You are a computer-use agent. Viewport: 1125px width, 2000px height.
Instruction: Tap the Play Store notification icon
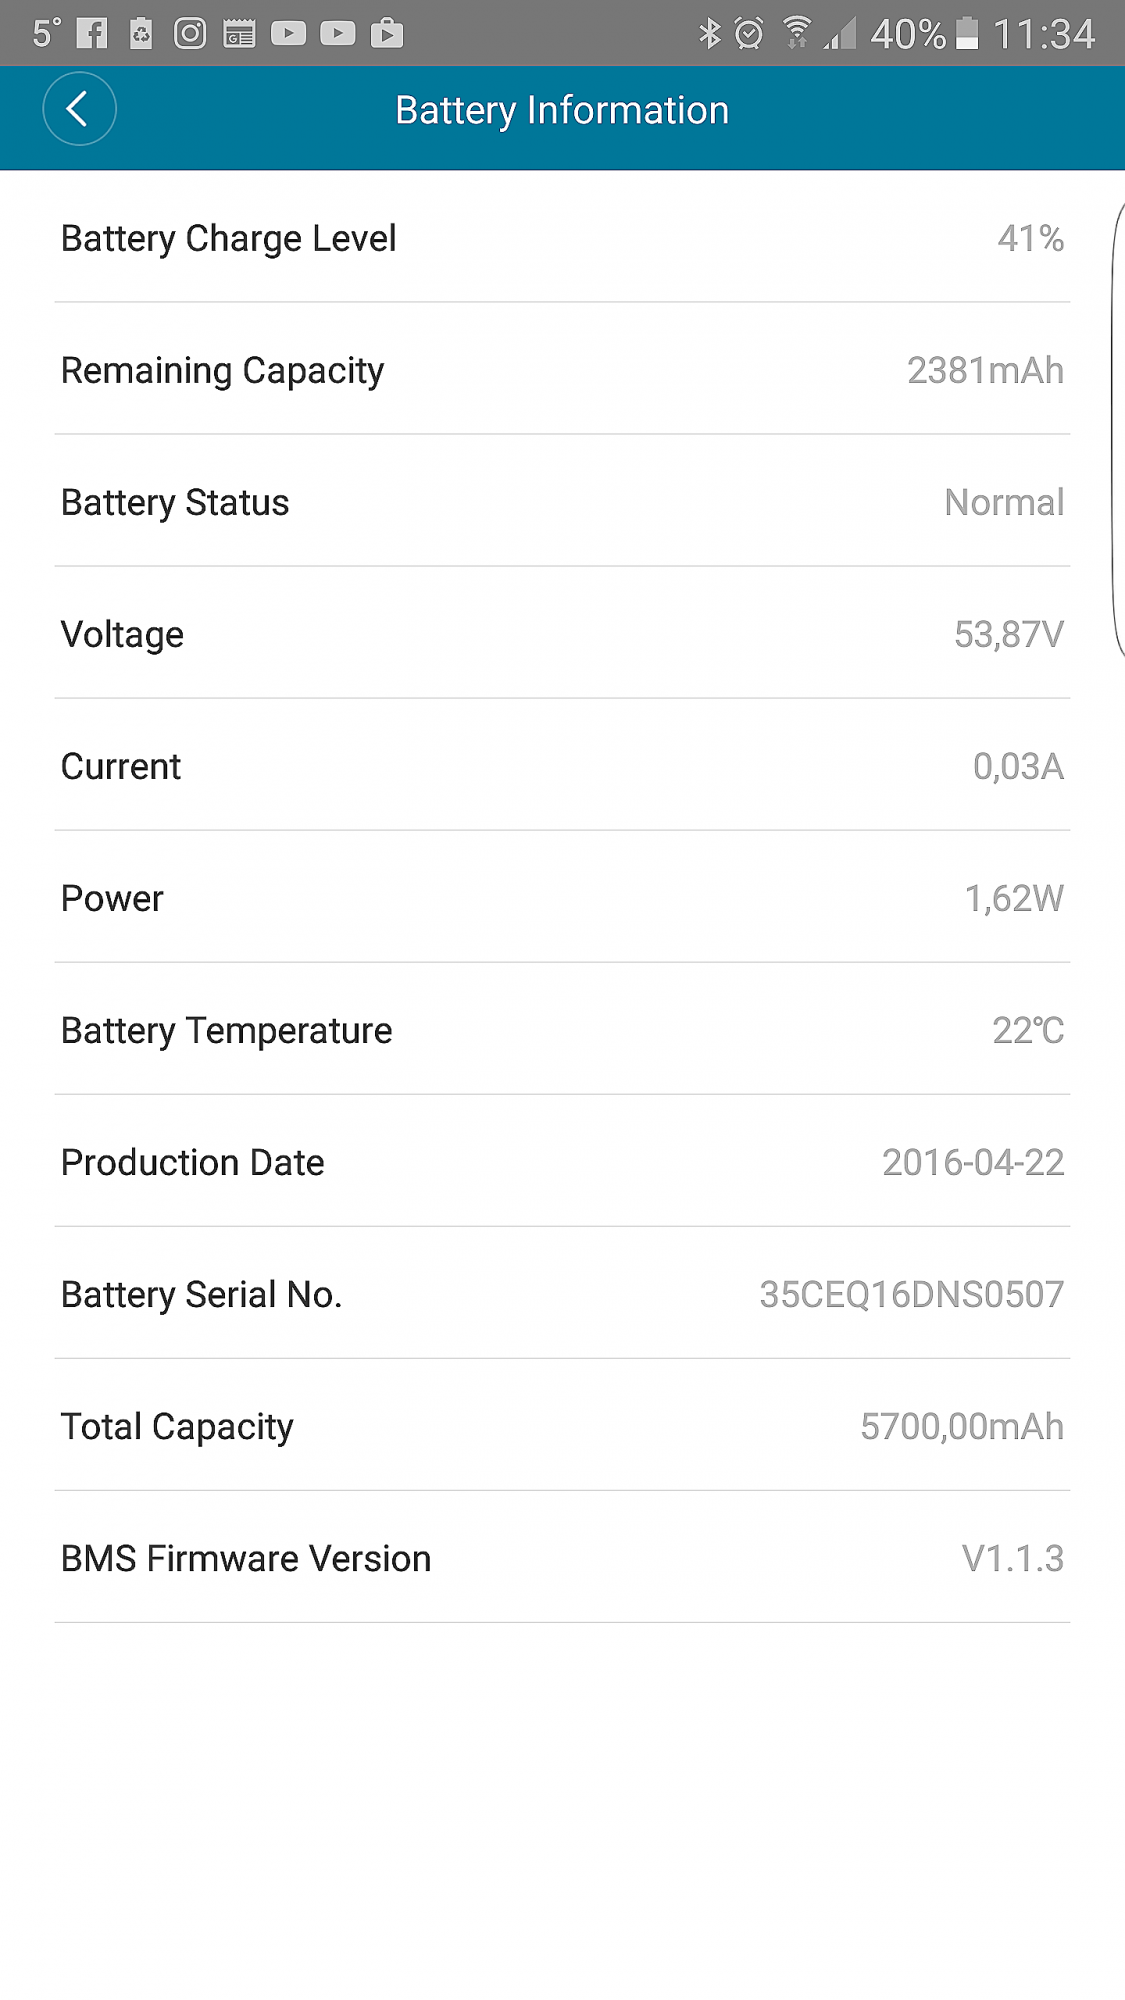[387, 34]
